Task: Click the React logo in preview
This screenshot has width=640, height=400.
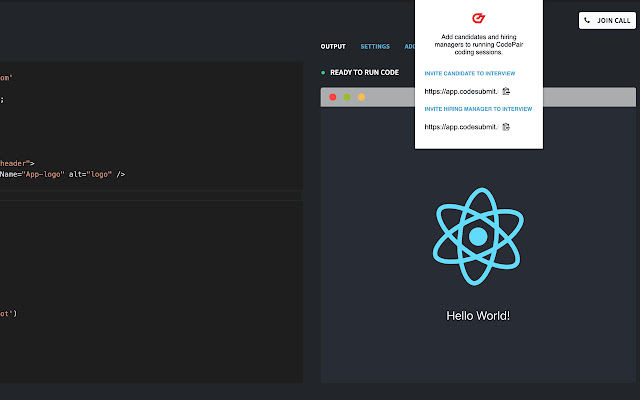Action: (x=478, y=237)
